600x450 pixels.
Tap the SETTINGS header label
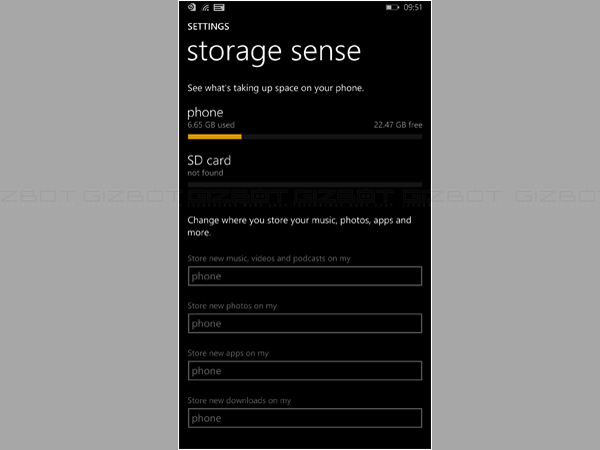click(208, 27)
